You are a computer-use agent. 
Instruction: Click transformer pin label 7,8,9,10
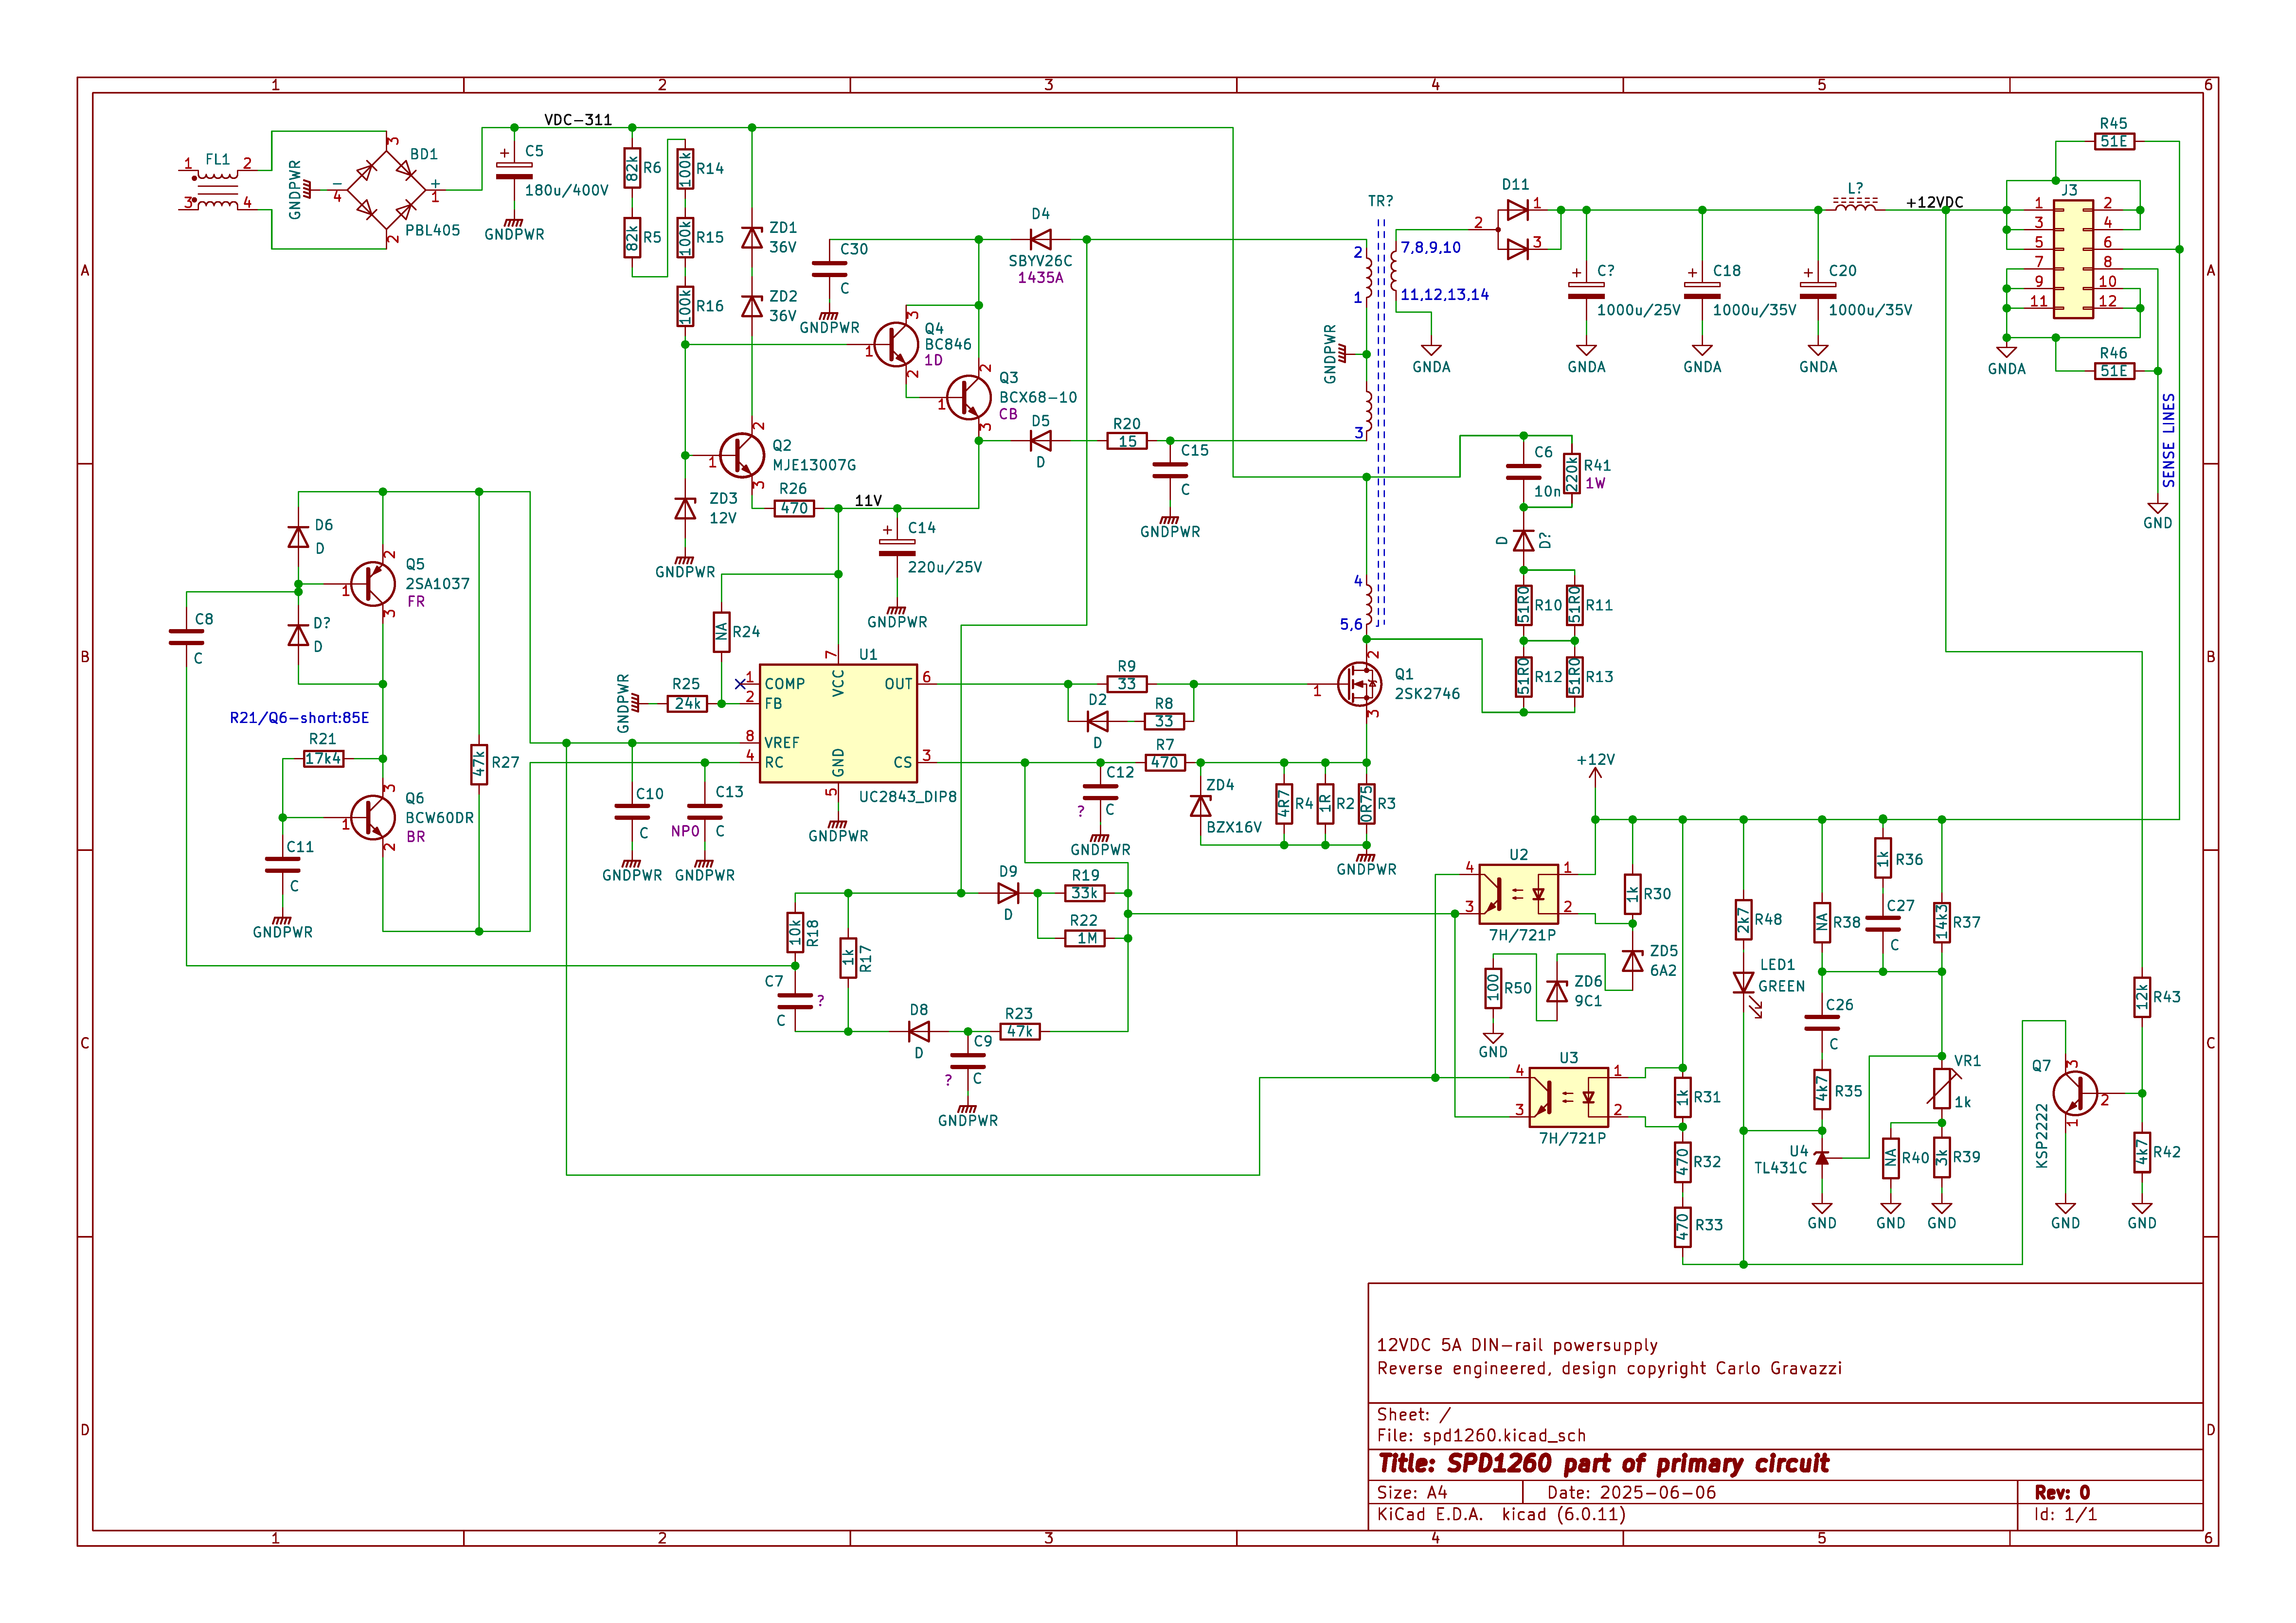(x=1430, y=248)
